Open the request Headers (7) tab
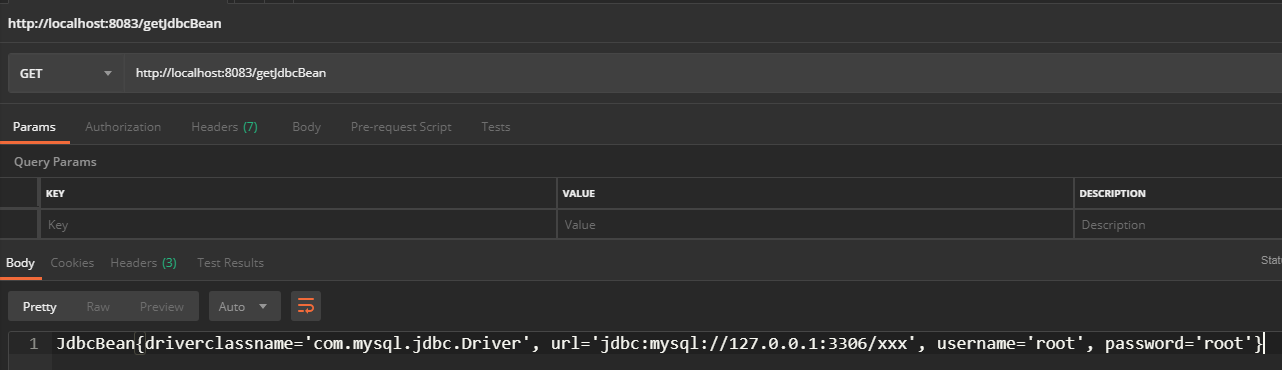1282x370 pixels. pyautogui.click(x=225, y=127)
